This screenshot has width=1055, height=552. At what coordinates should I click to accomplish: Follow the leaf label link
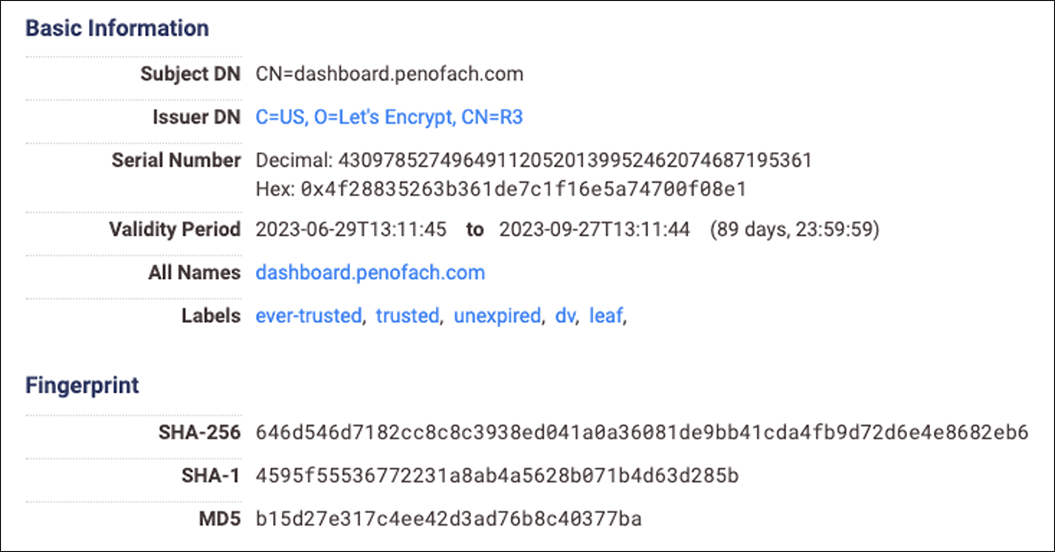[605, 315]
